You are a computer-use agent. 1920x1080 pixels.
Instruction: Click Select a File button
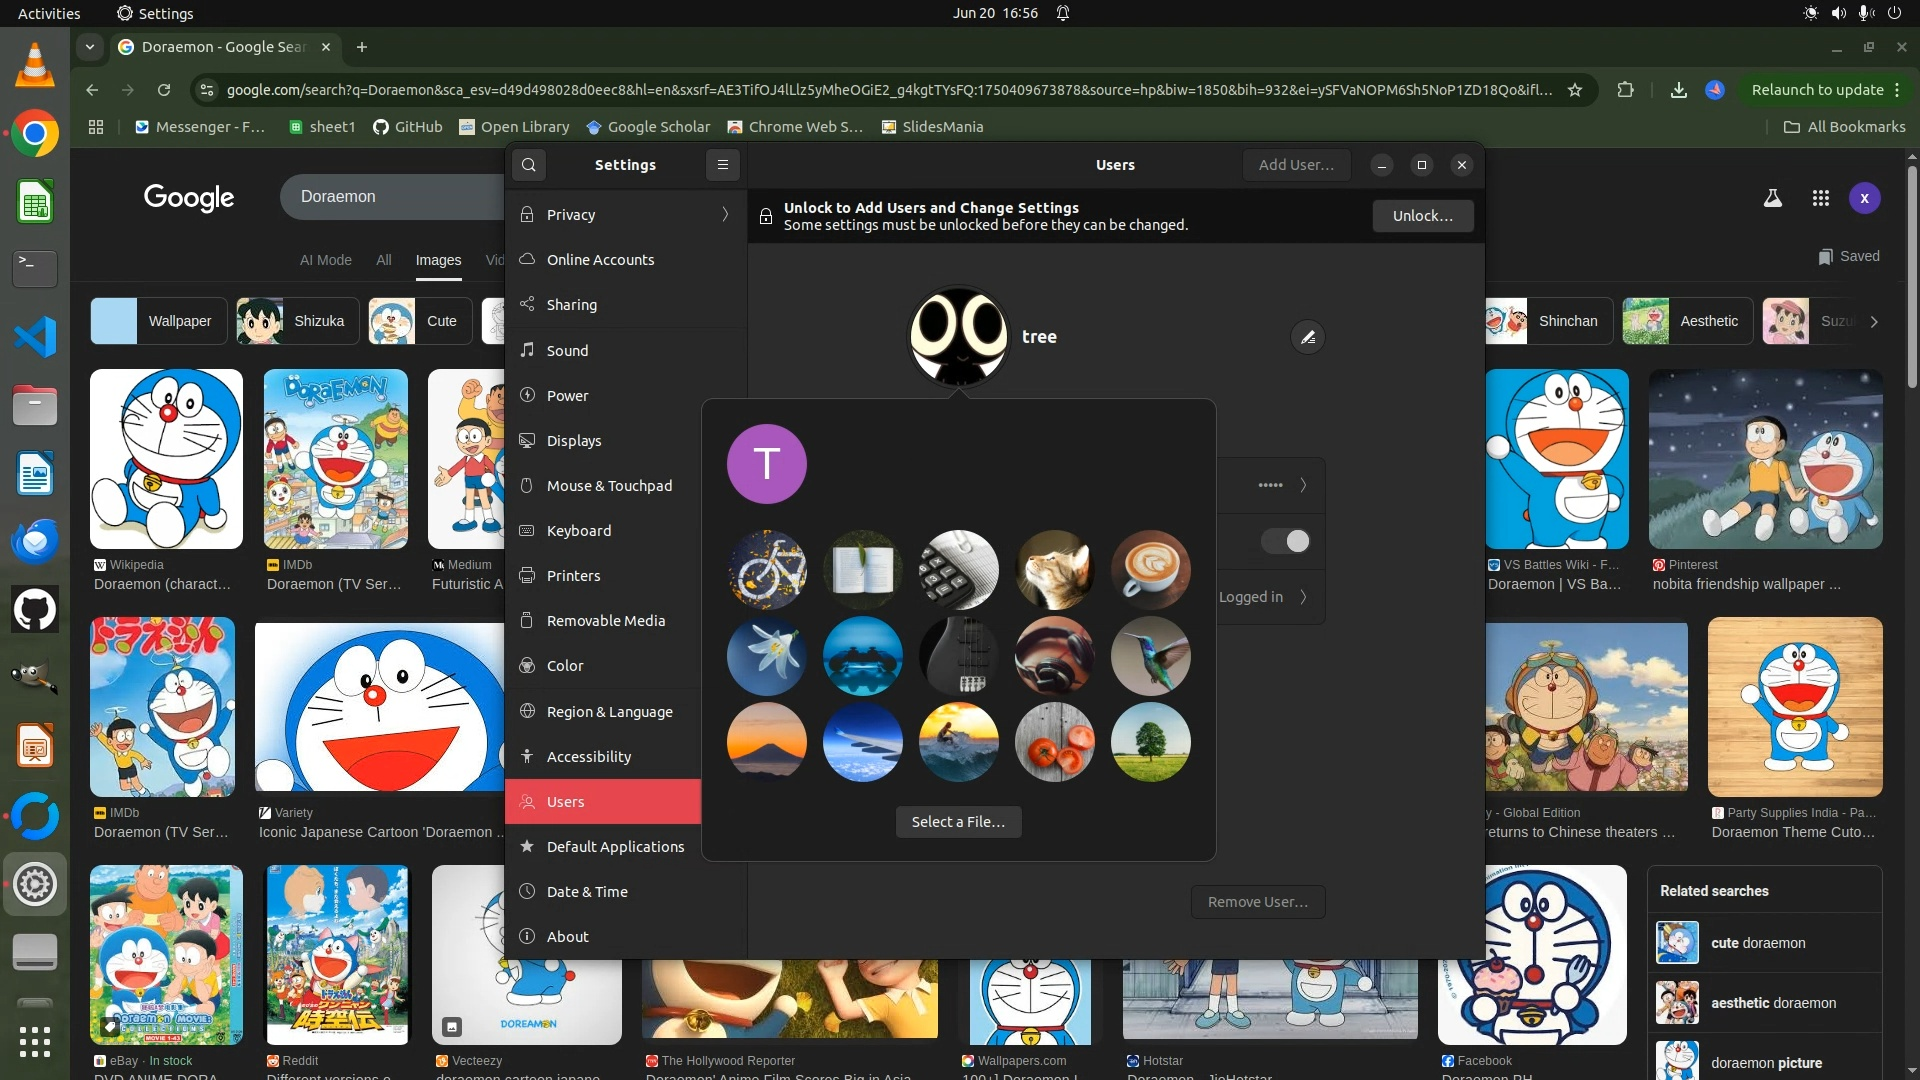[958, 822]
